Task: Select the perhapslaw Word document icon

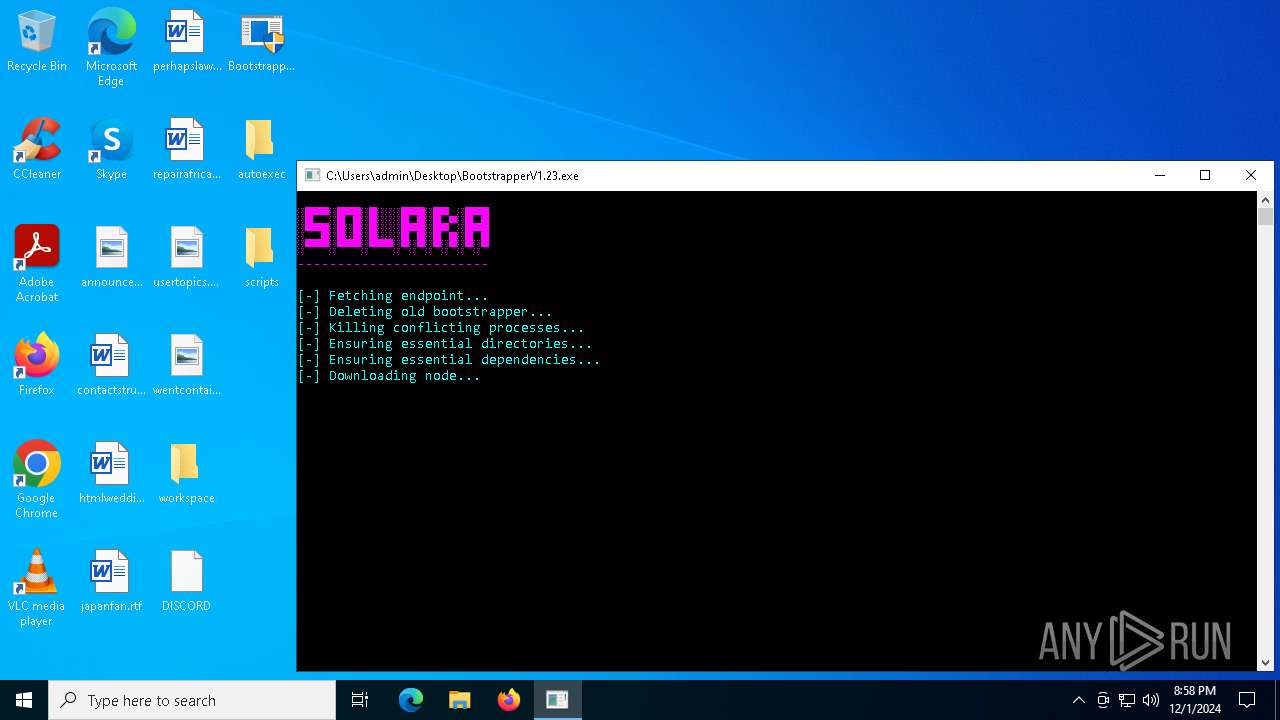Action: [186, 42]
